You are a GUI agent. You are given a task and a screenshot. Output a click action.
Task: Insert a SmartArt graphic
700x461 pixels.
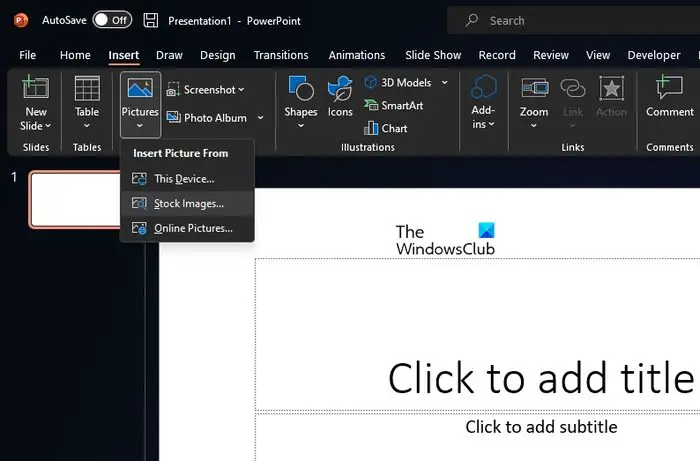(394, 105)
